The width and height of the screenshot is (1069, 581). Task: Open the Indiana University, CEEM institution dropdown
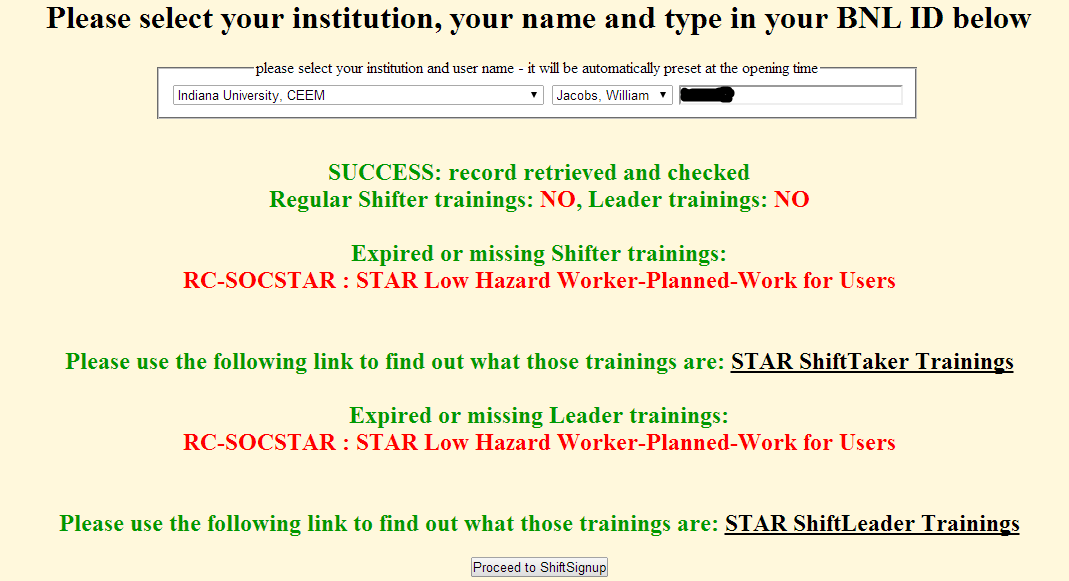(358, 95)
